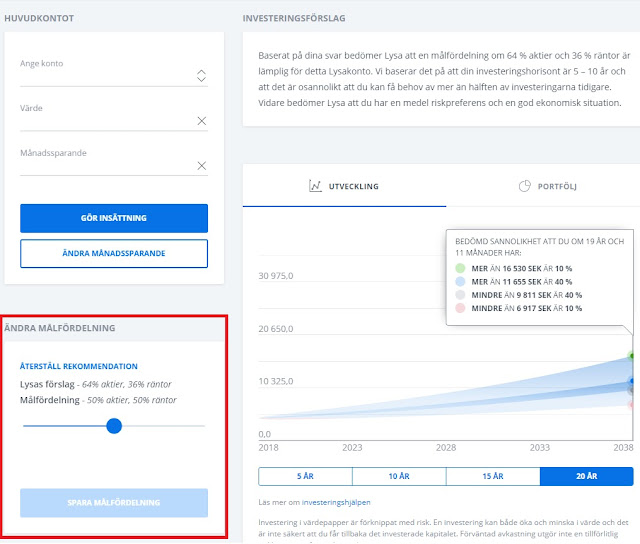Select the 5 år time horizon
640x544 pixels.
coord(305,476)
